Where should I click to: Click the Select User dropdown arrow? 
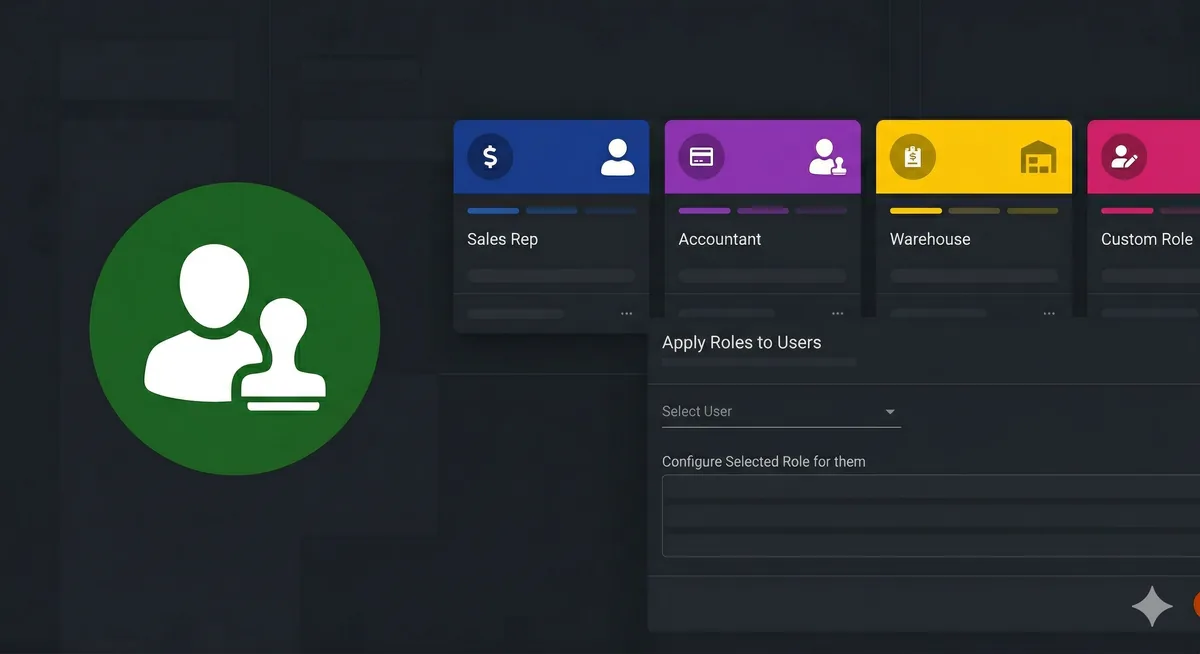(x=890, y=412)
